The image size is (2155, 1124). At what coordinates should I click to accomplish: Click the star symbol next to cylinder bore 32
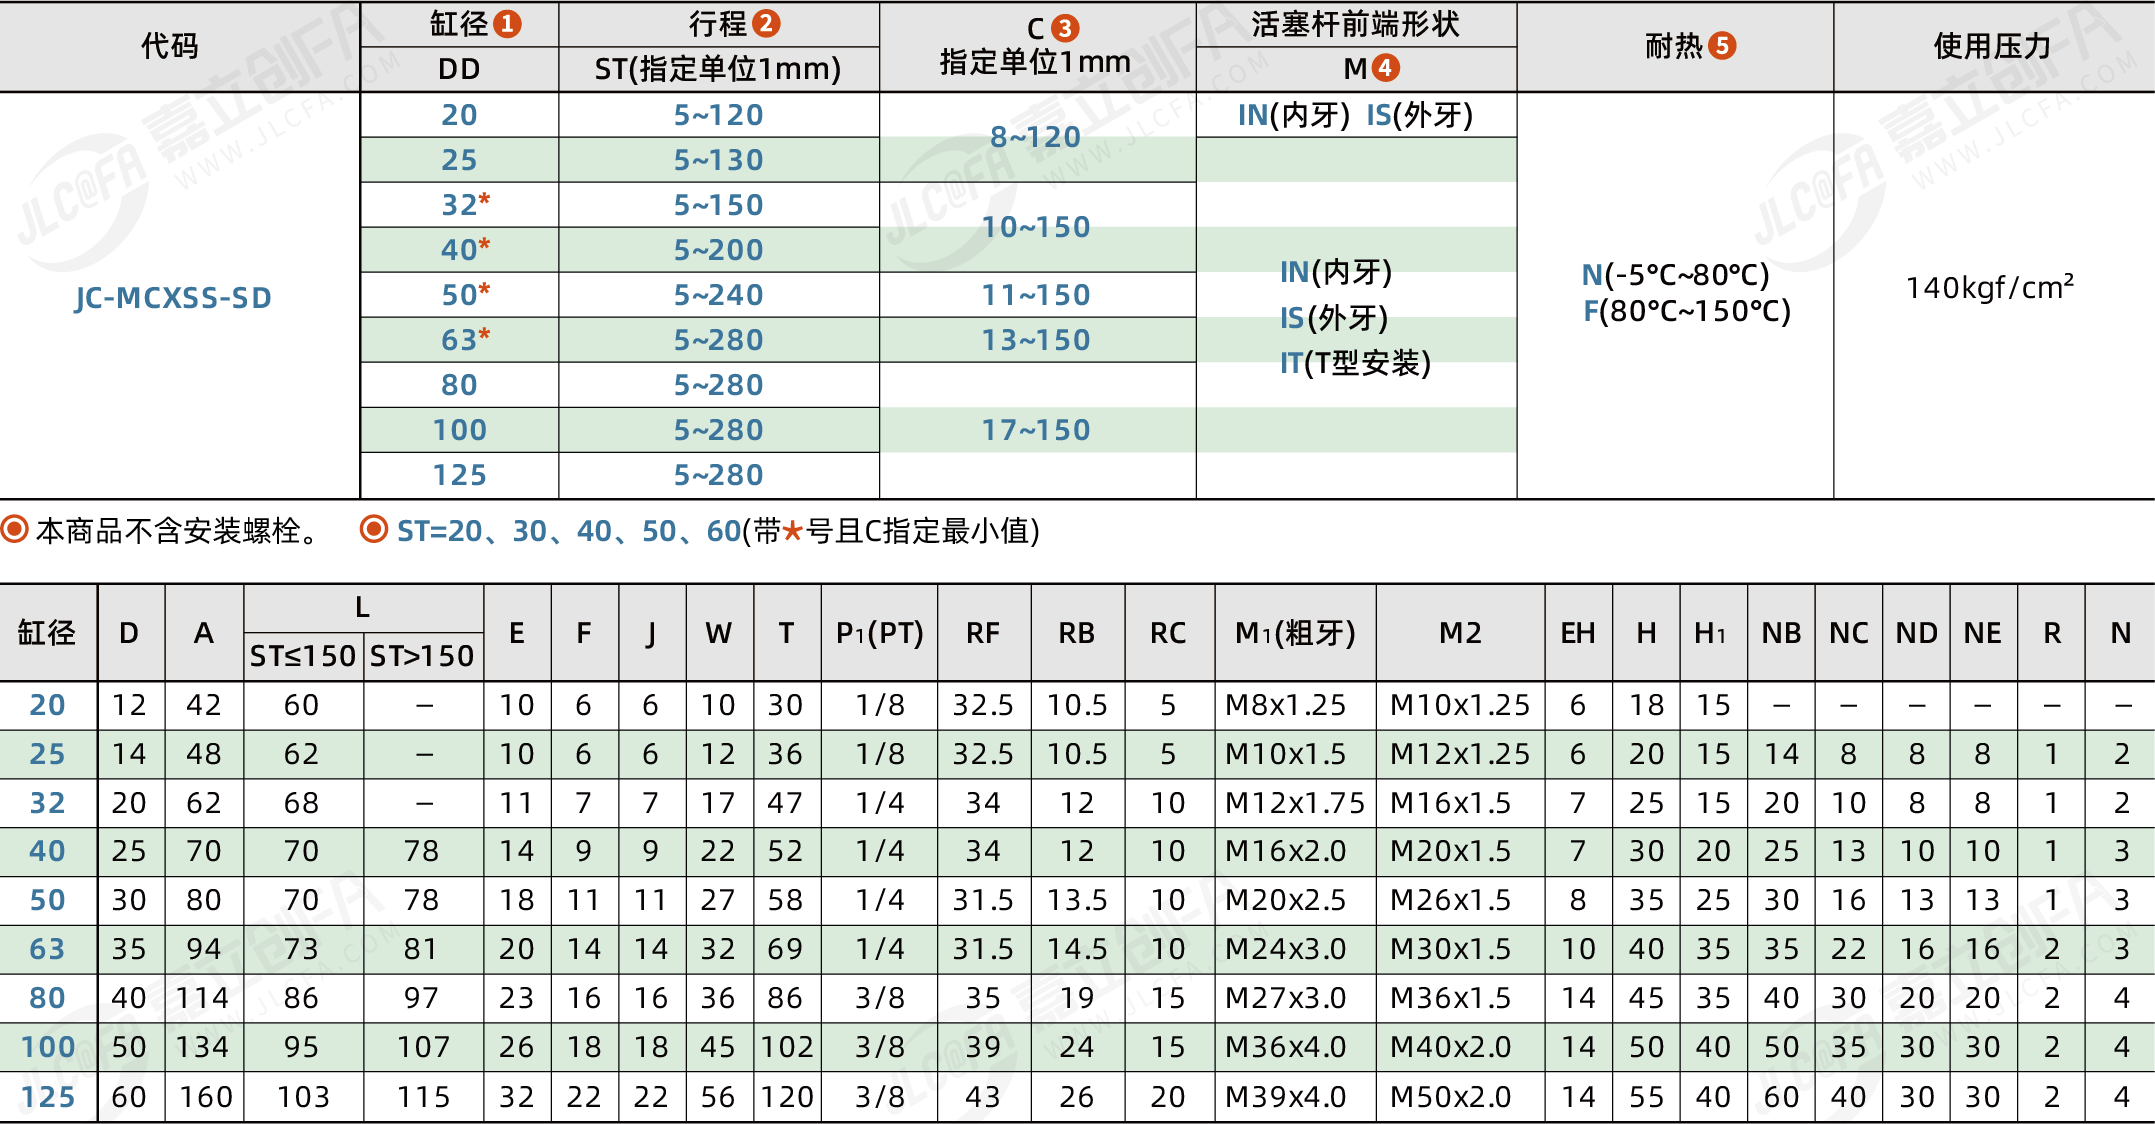[485, 198]
